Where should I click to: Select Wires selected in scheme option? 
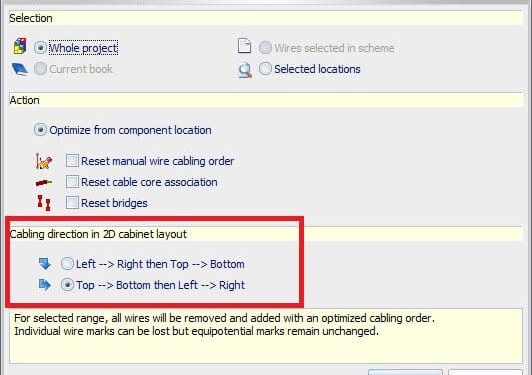click(265, 48)
